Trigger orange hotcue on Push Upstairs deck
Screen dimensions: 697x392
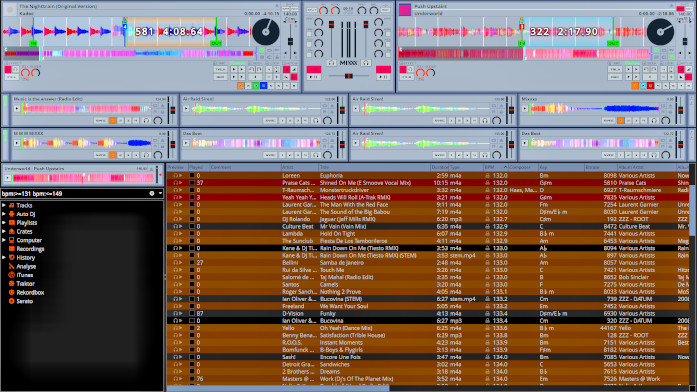[635, 85]
